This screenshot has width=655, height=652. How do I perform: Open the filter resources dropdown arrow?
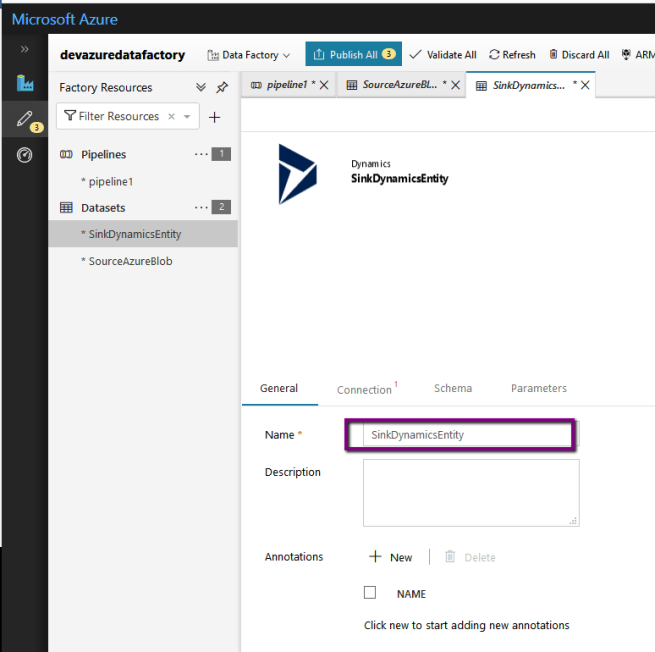coord(186,117)
